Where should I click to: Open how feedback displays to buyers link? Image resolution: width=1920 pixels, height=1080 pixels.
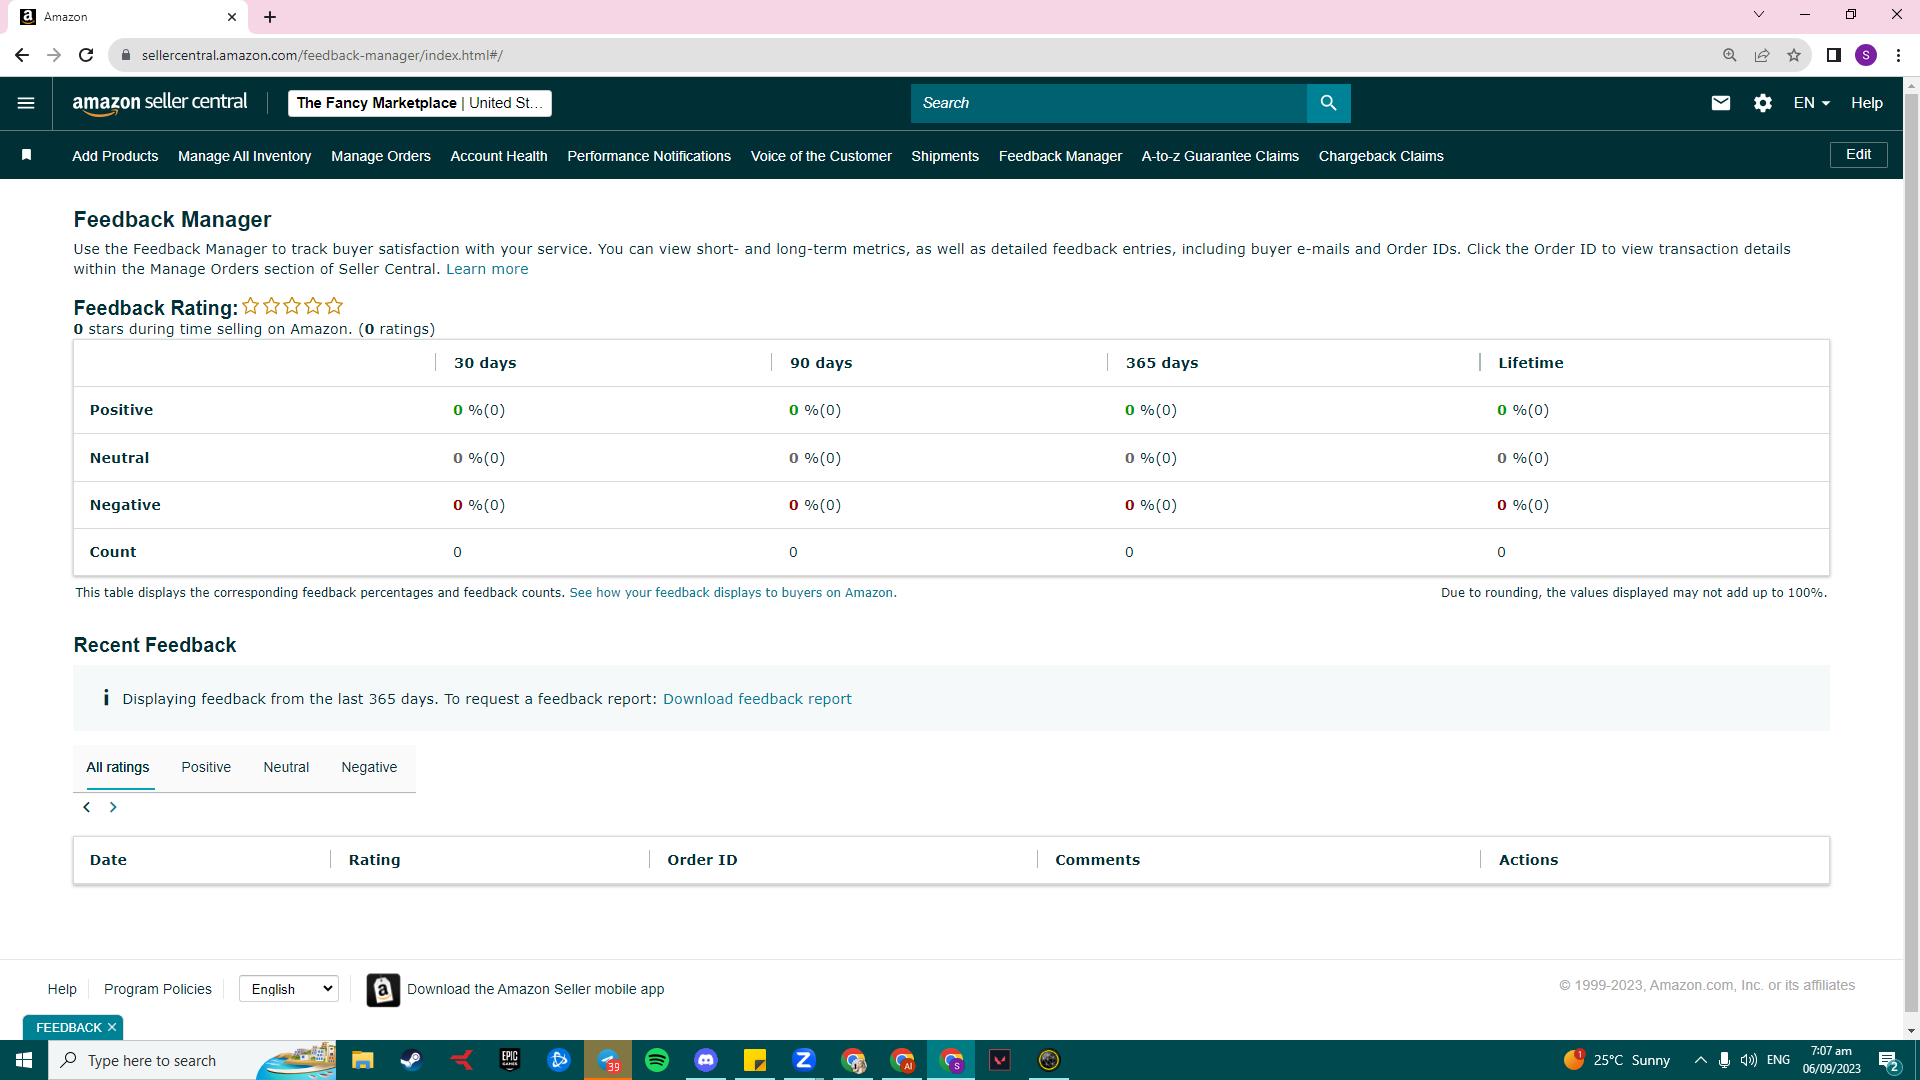[x=731, y=593]
